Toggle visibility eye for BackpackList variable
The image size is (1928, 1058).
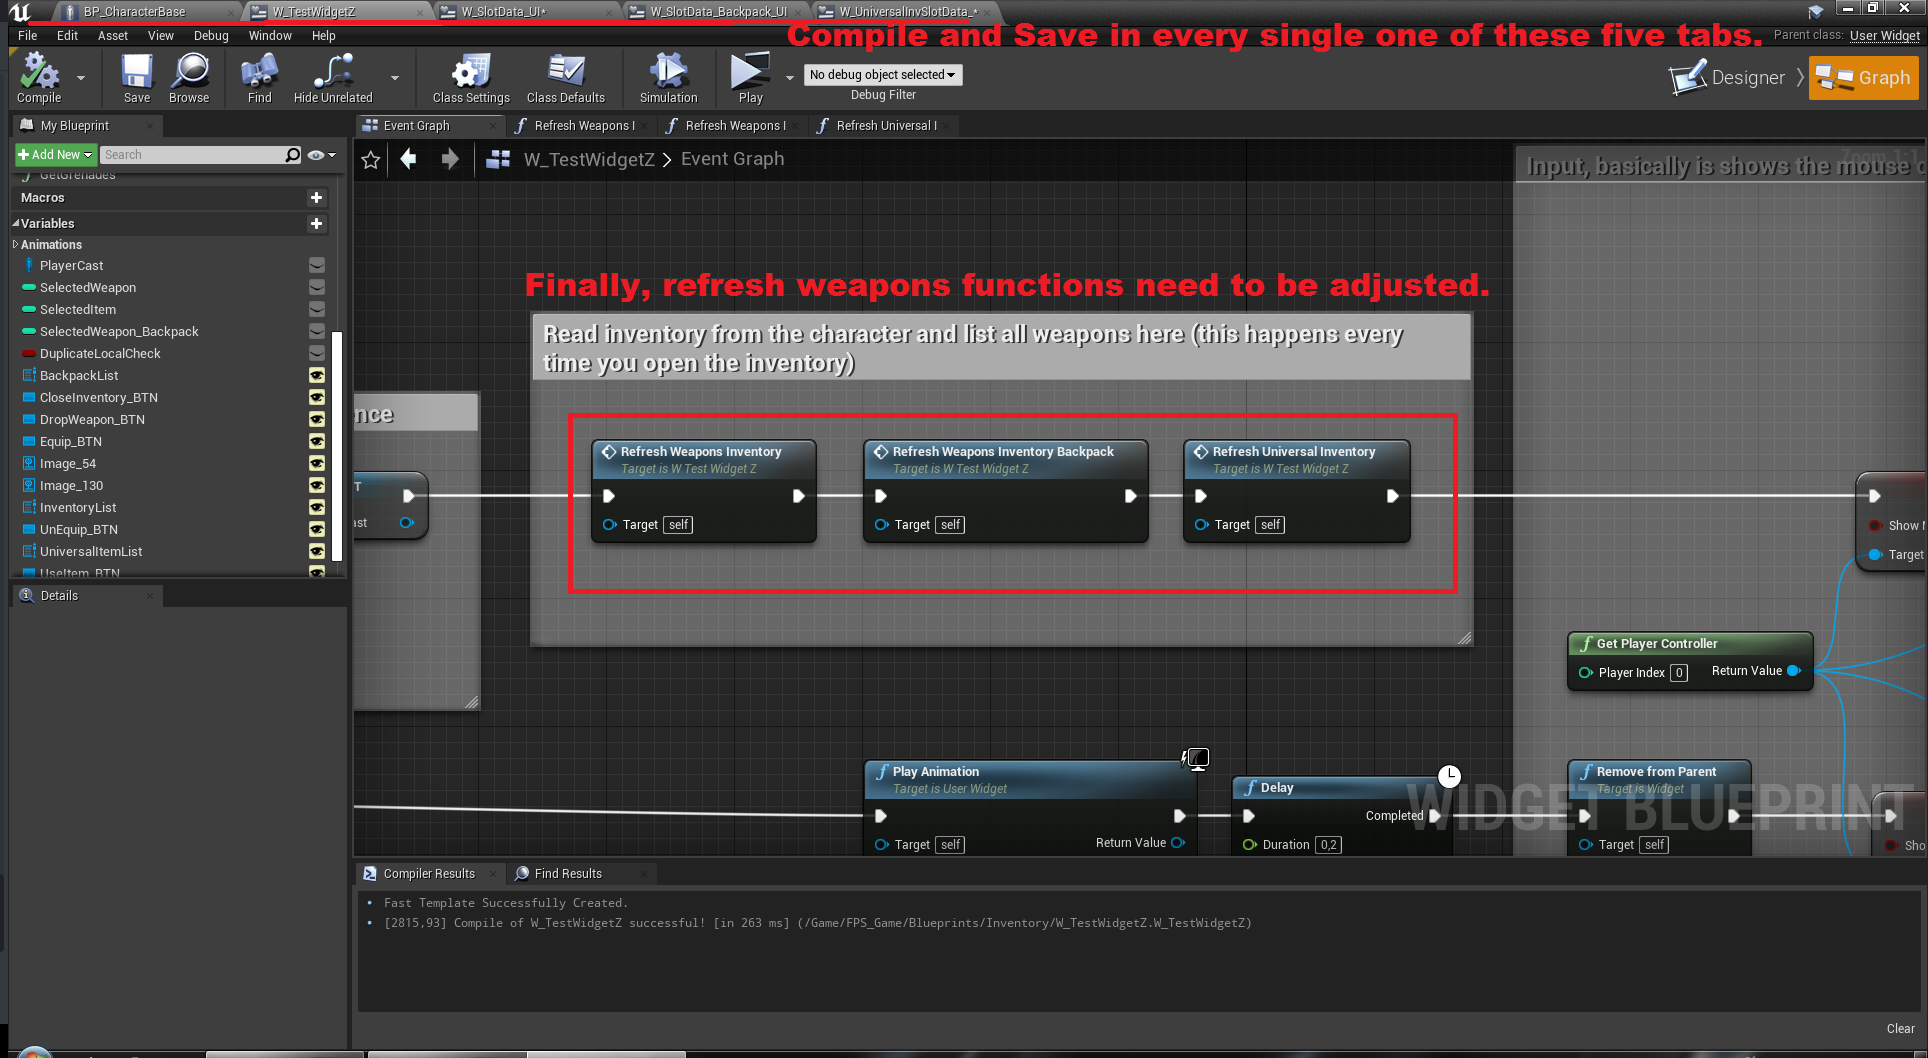(317, 376)
